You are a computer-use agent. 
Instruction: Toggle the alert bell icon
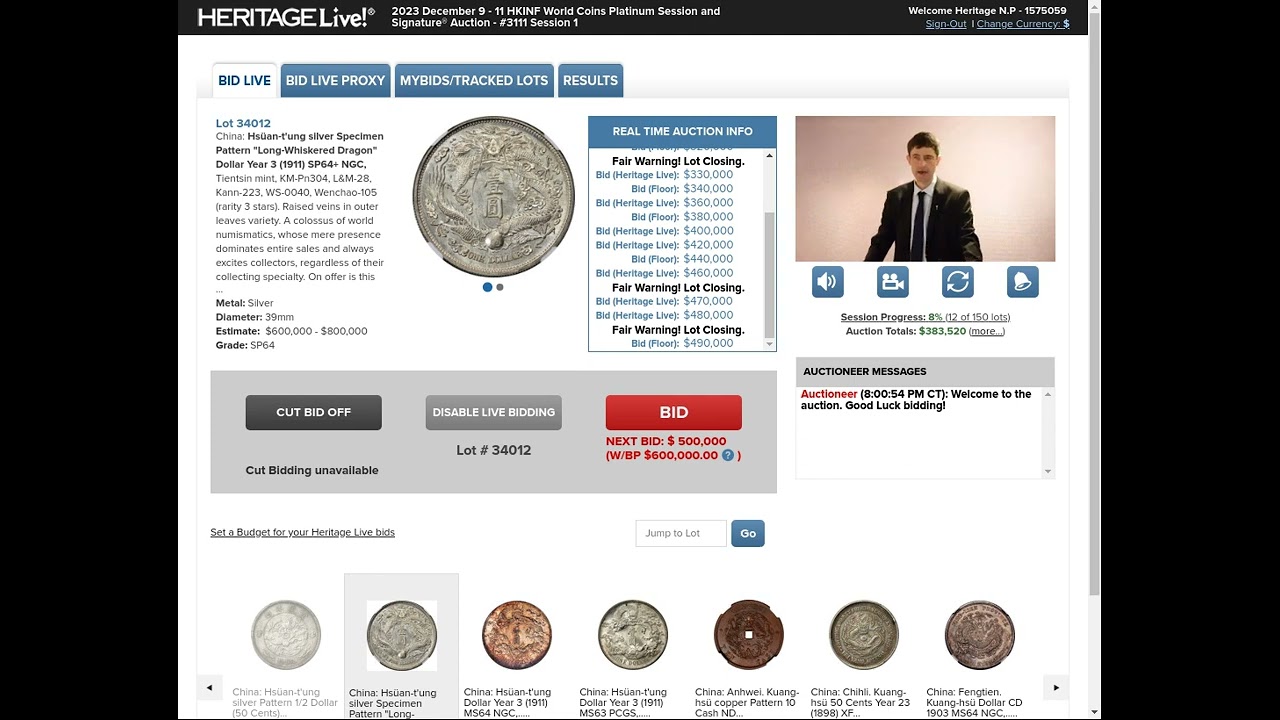point(1023,282)
